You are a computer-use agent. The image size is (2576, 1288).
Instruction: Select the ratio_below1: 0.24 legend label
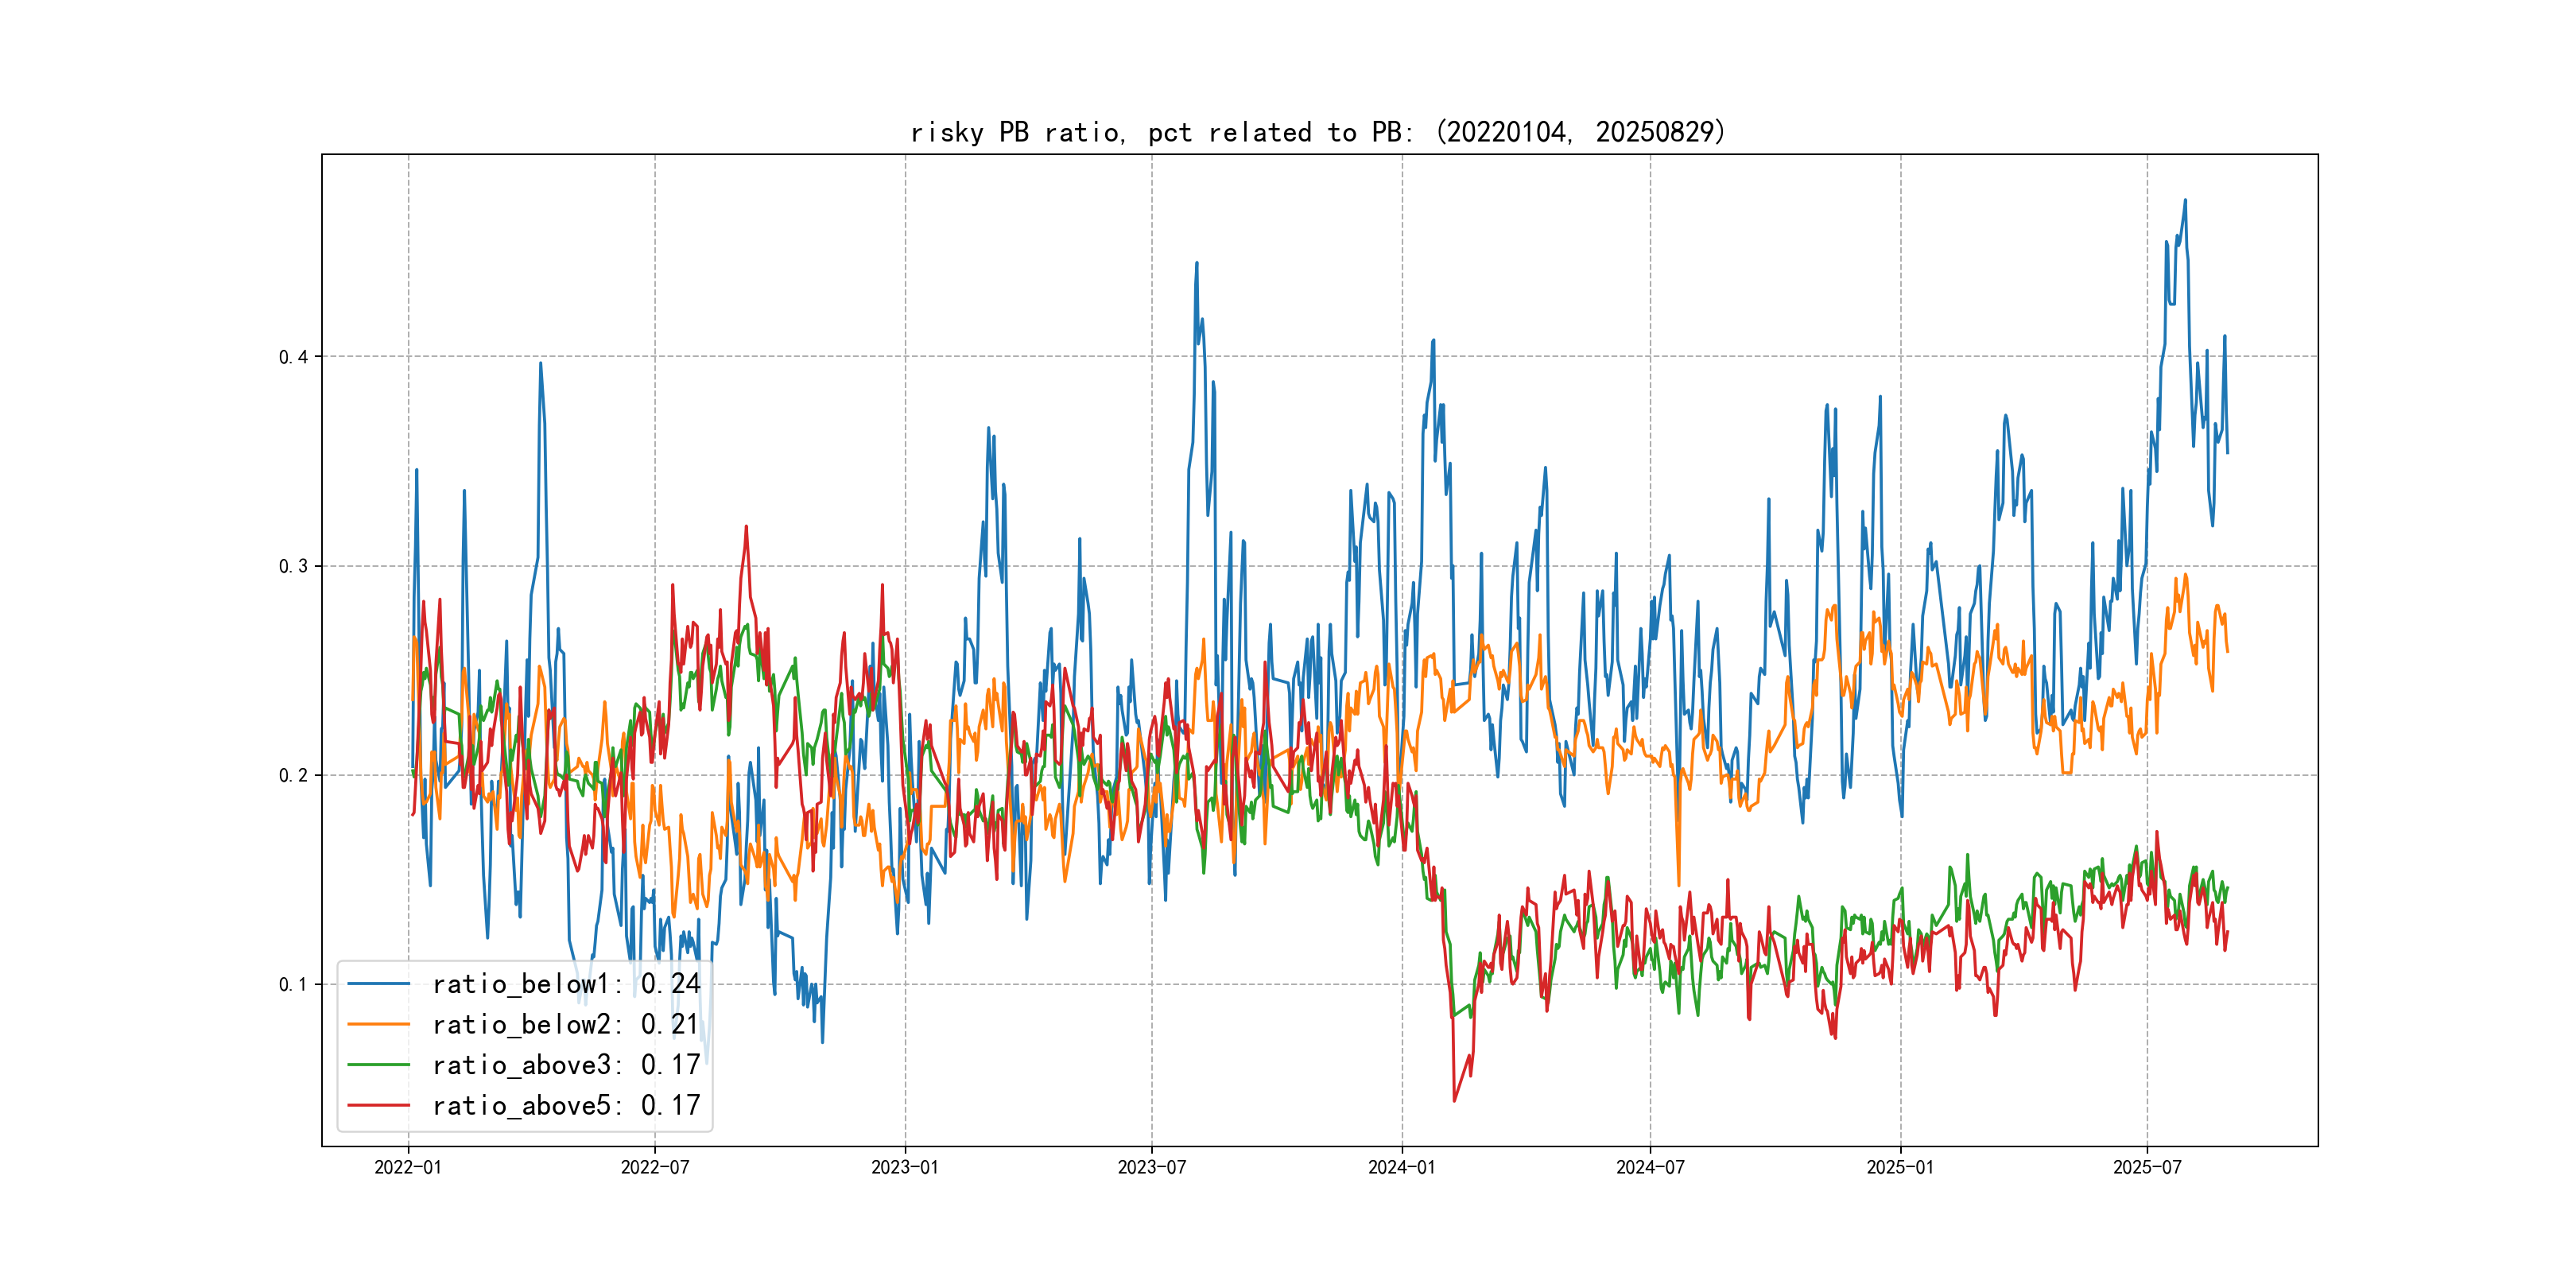[566, 984]
